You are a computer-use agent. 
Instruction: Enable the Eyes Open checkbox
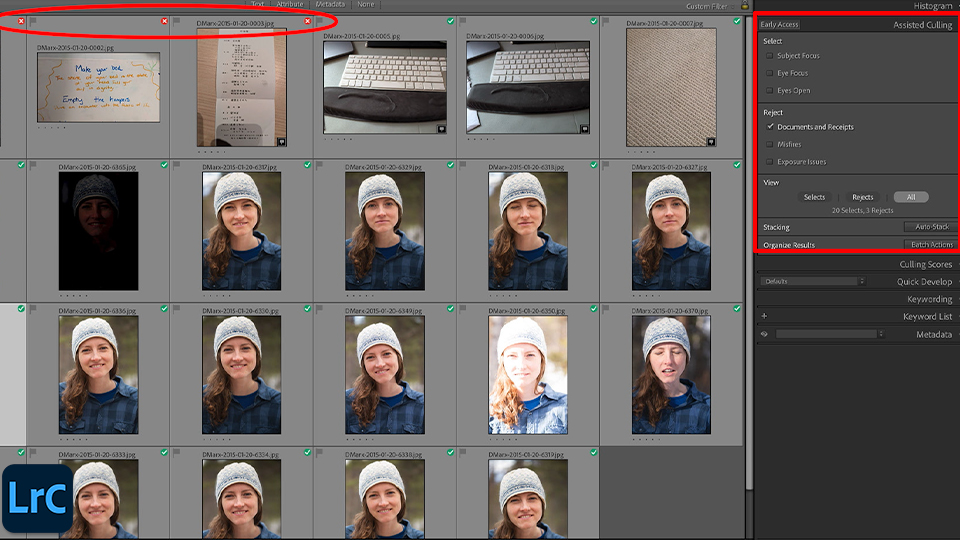(x=770, y=91)
